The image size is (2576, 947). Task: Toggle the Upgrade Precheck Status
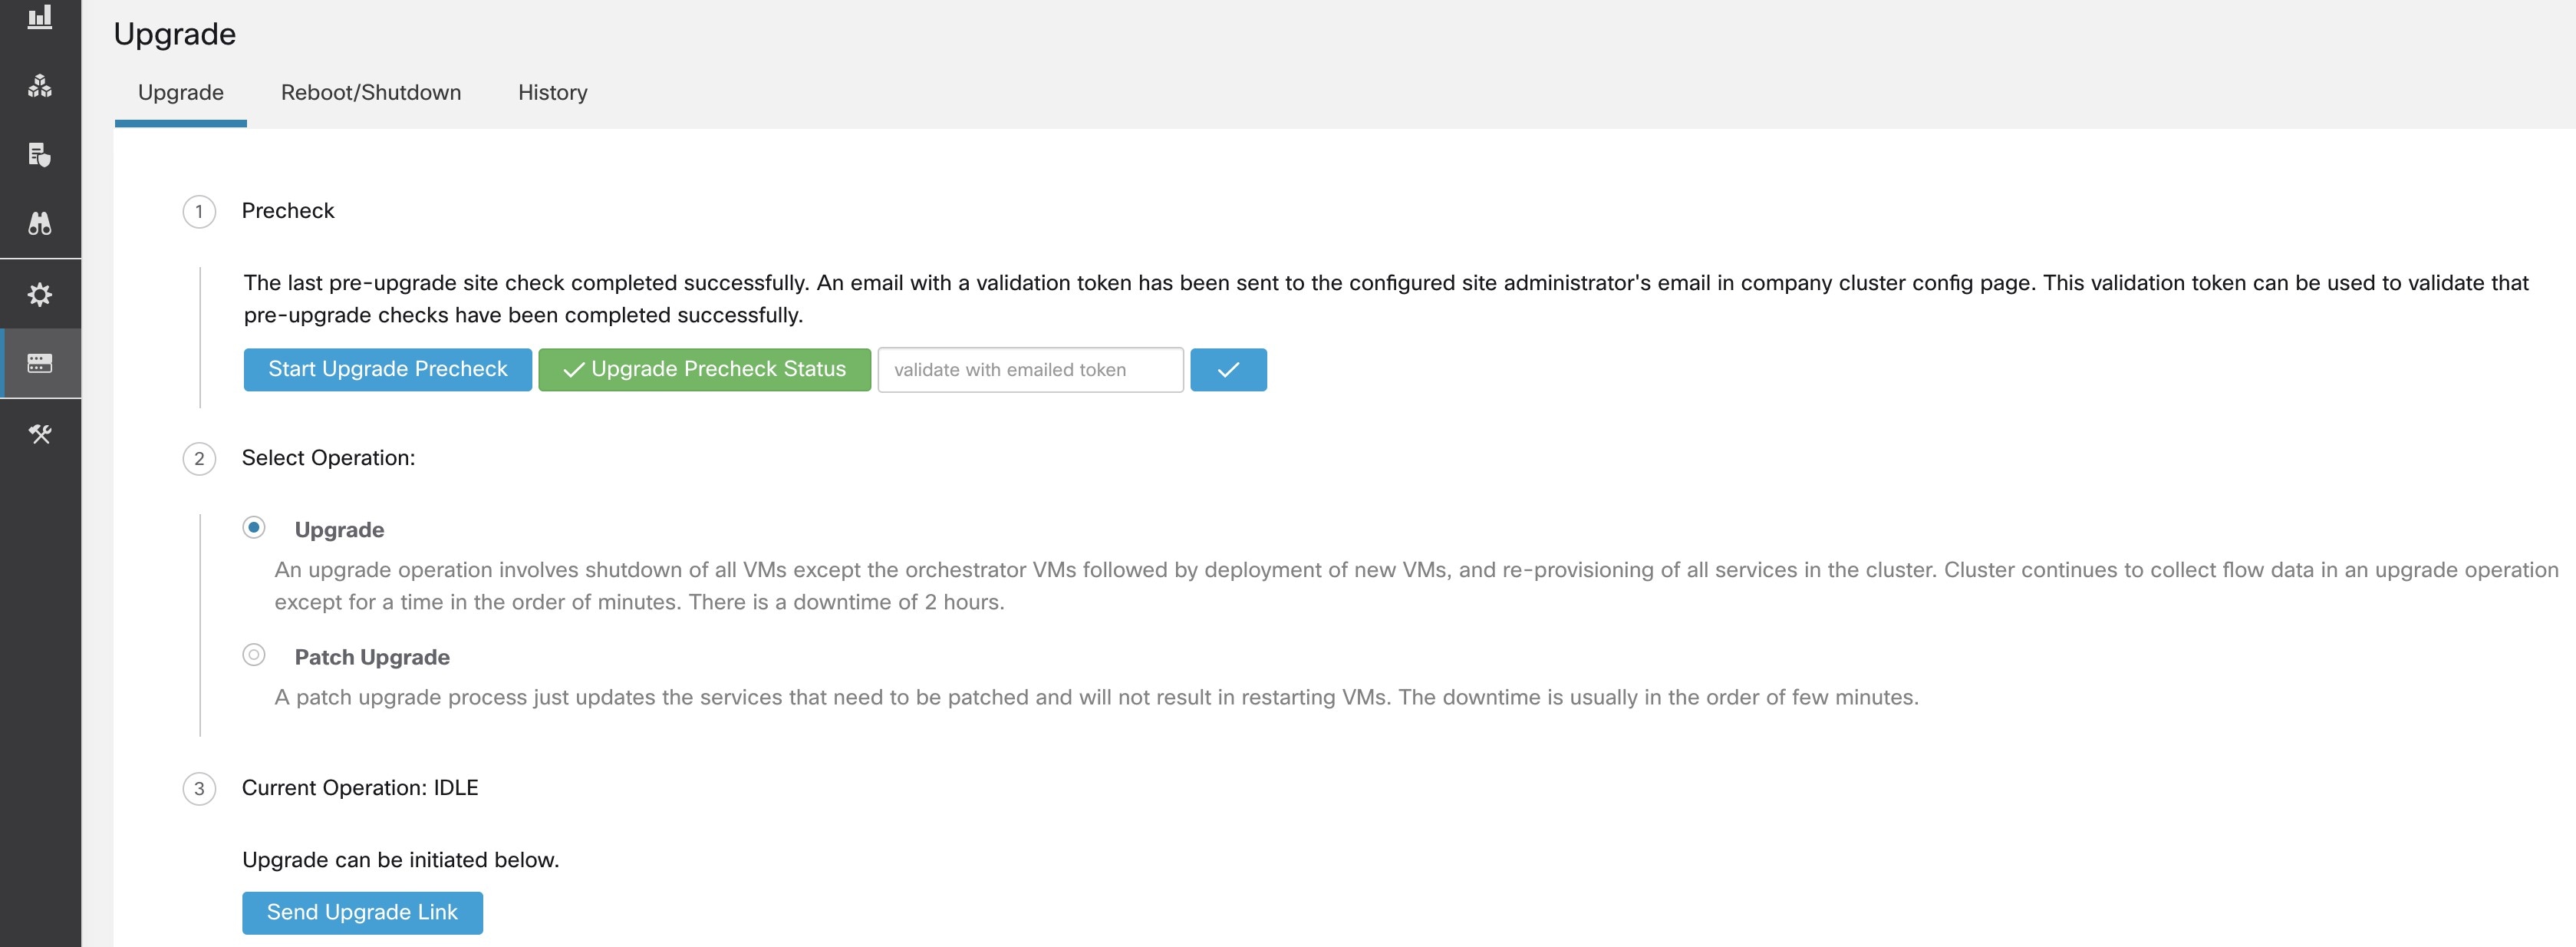click(705, 368)
